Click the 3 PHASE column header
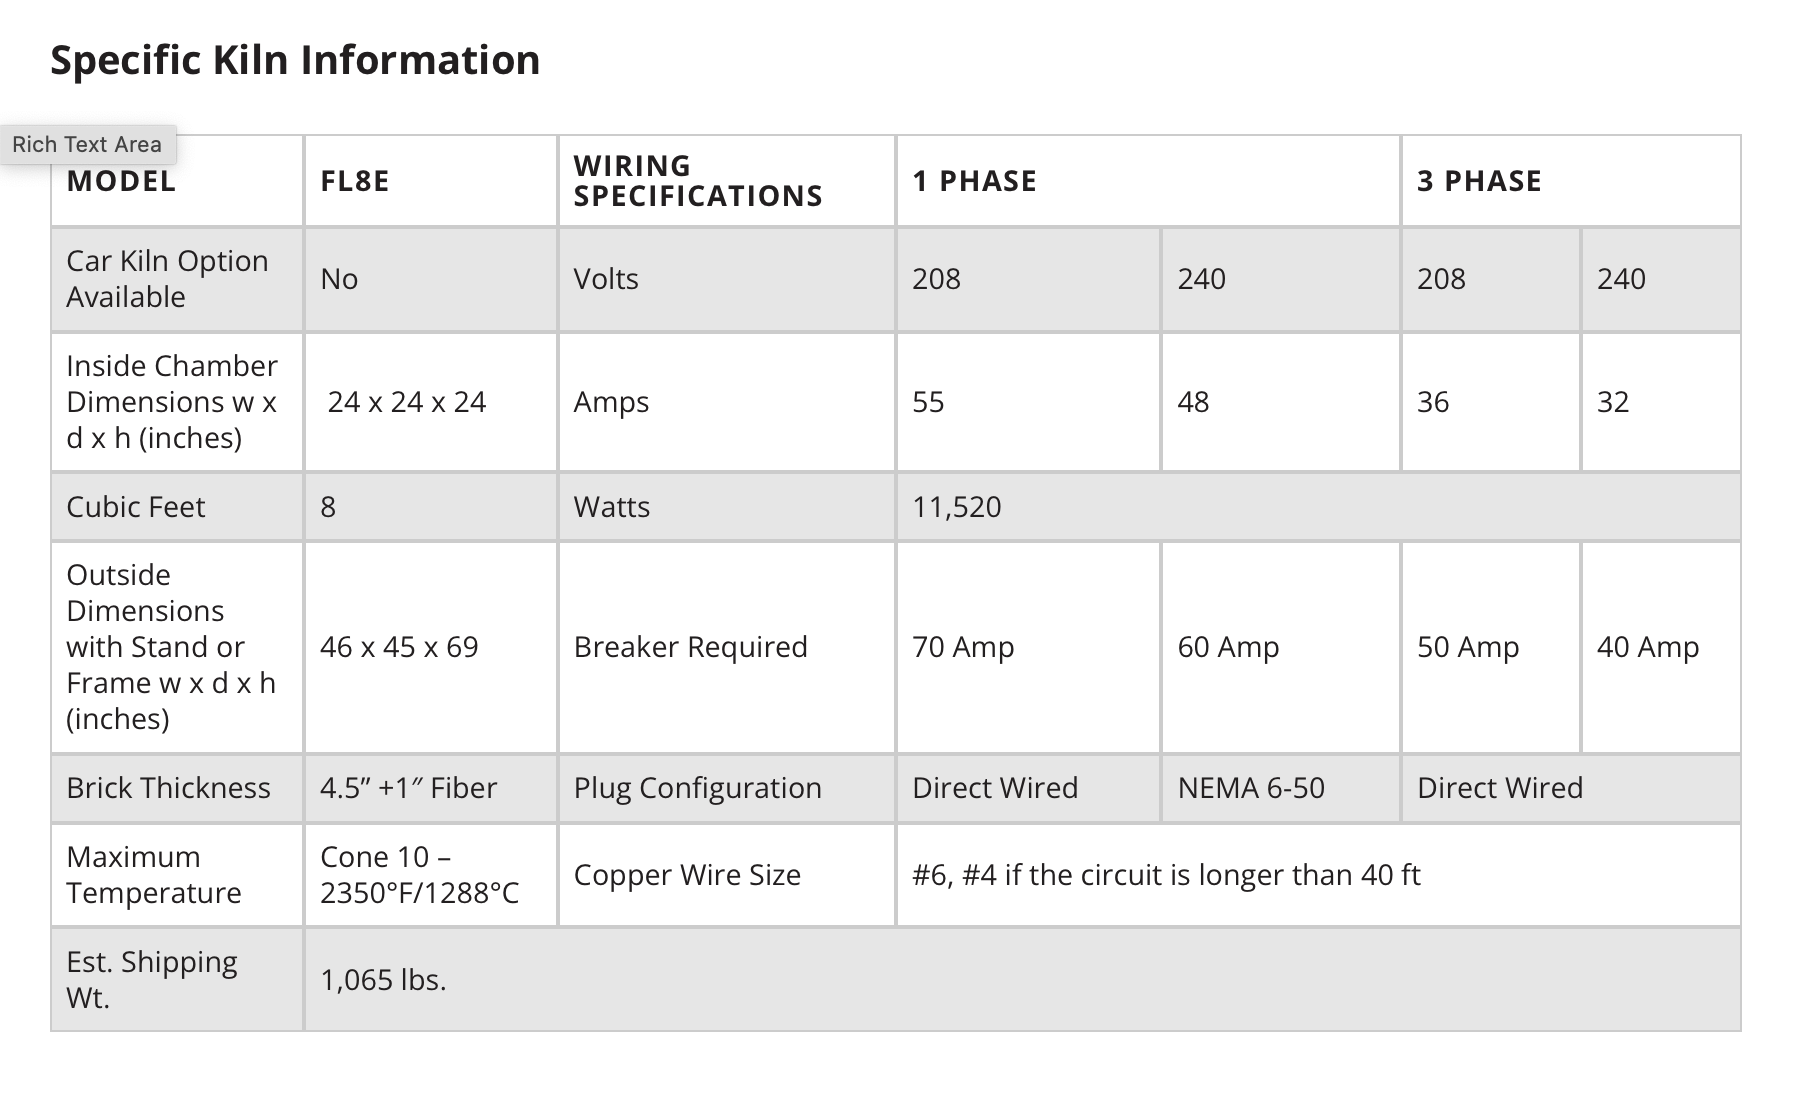The width and height of the screenshot is (1794, 1098). click(x=1571, y=181)
